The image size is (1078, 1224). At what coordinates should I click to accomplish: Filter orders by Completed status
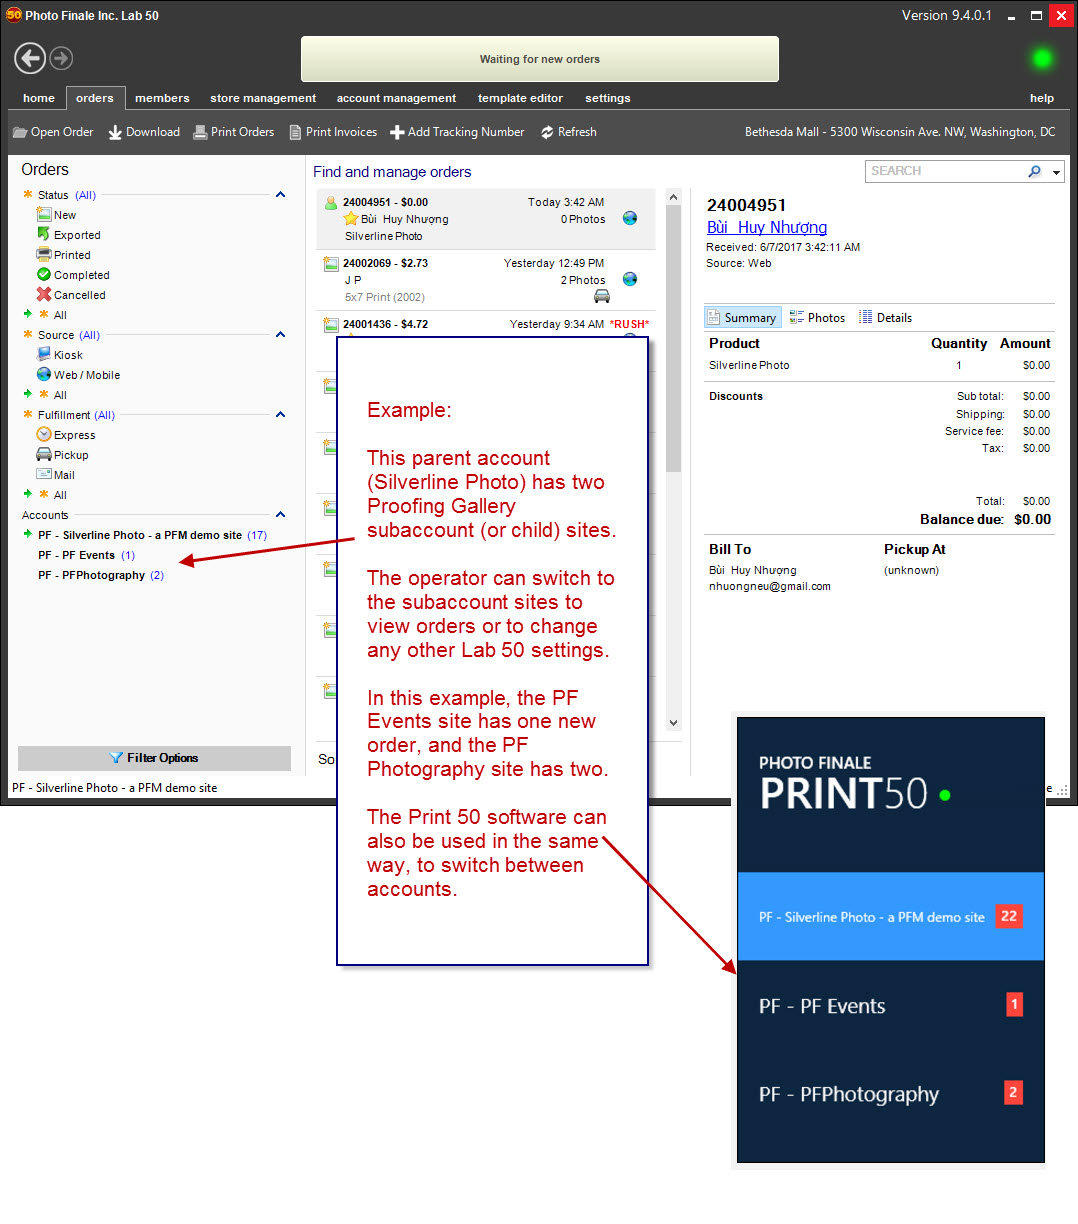[x=73, y=275]
